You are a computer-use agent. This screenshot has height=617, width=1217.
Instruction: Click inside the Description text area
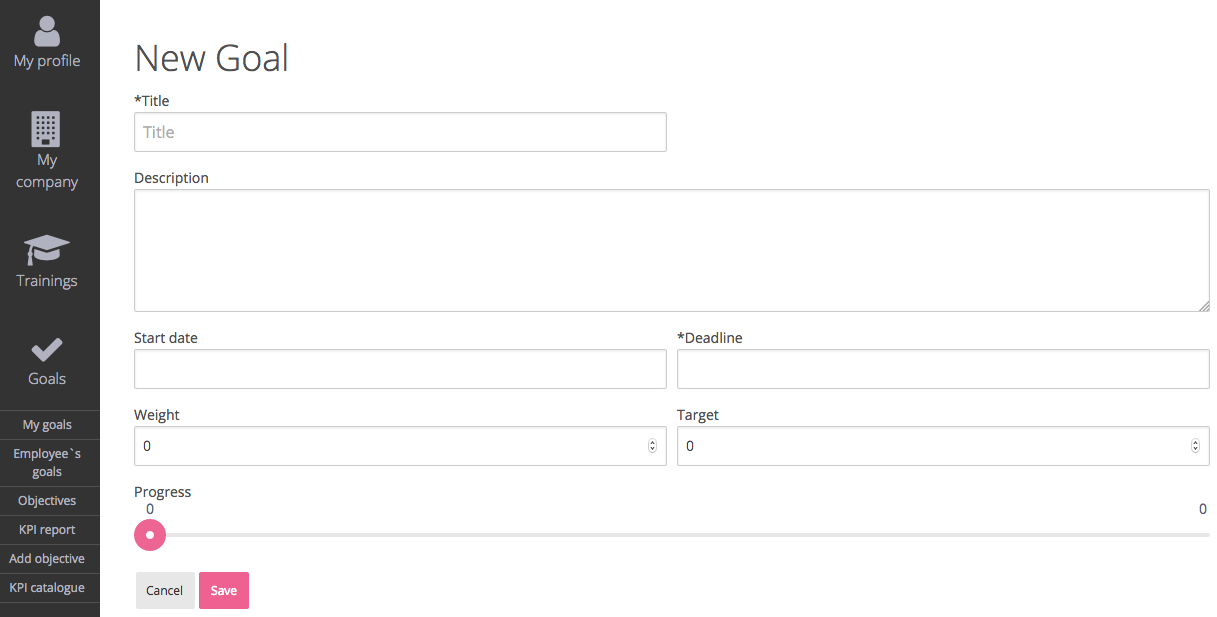tap(672, 250)
